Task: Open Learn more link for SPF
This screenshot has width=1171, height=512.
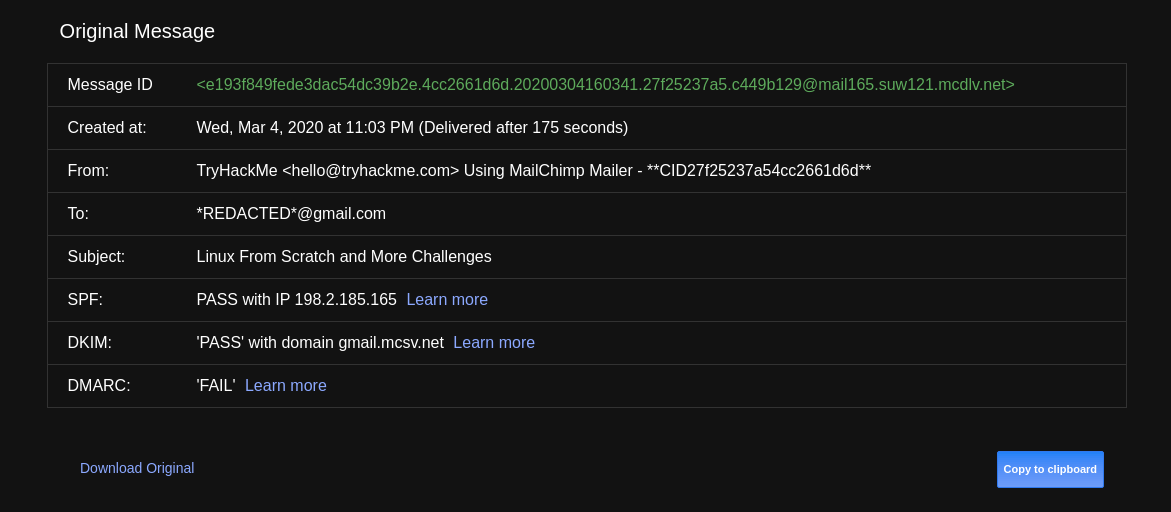Action: (x=447, y=300)
